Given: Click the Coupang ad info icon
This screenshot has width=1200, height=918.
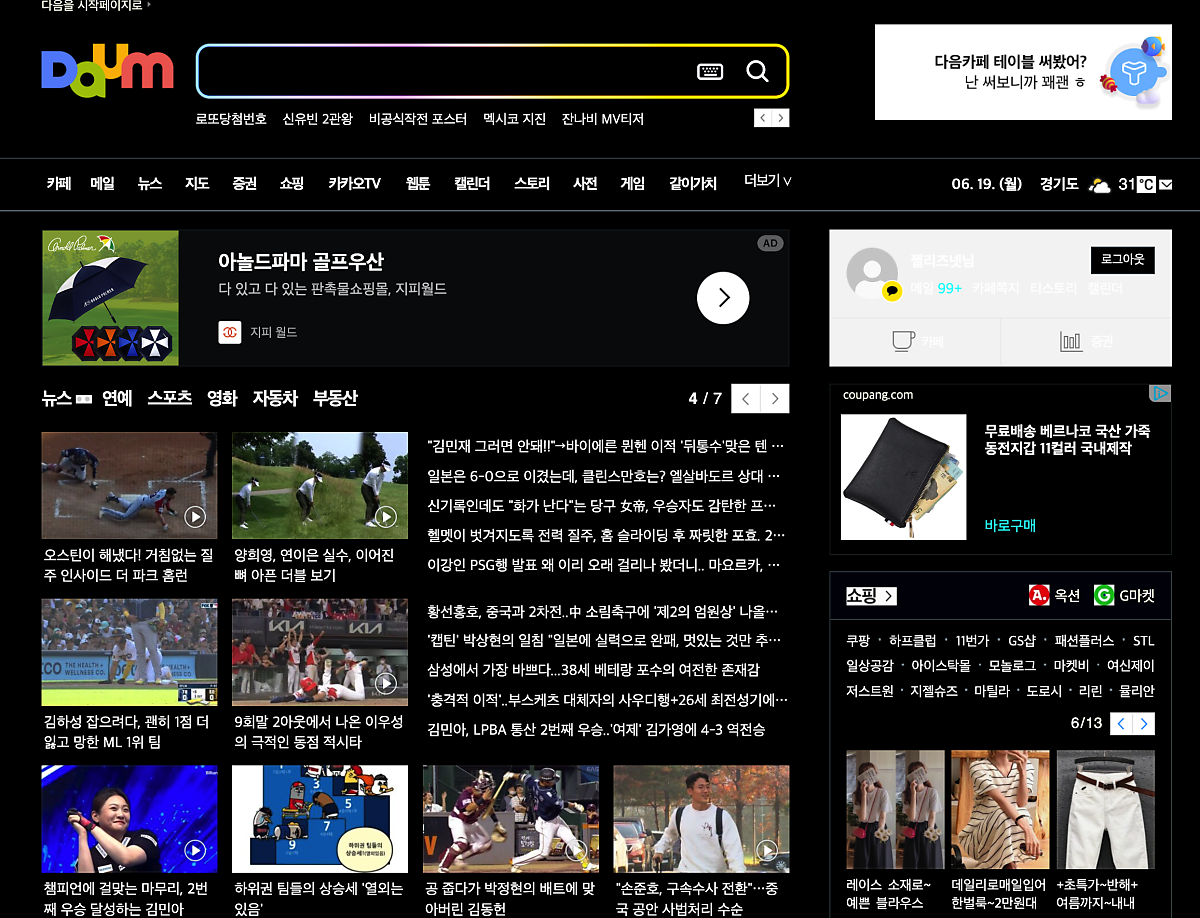Looking at the screenshot, I should [1160, 394].
